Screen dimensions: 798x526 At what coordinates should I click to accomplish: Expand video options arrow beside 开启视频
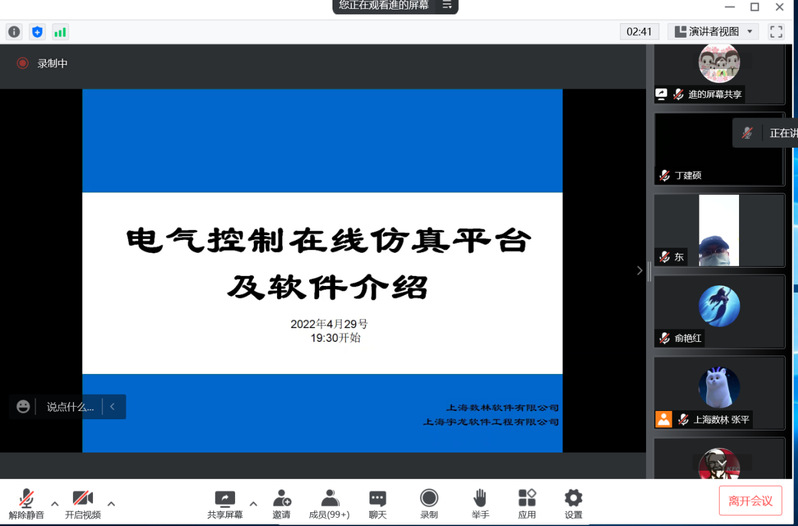pyautogui.click(x=111, y=504)
